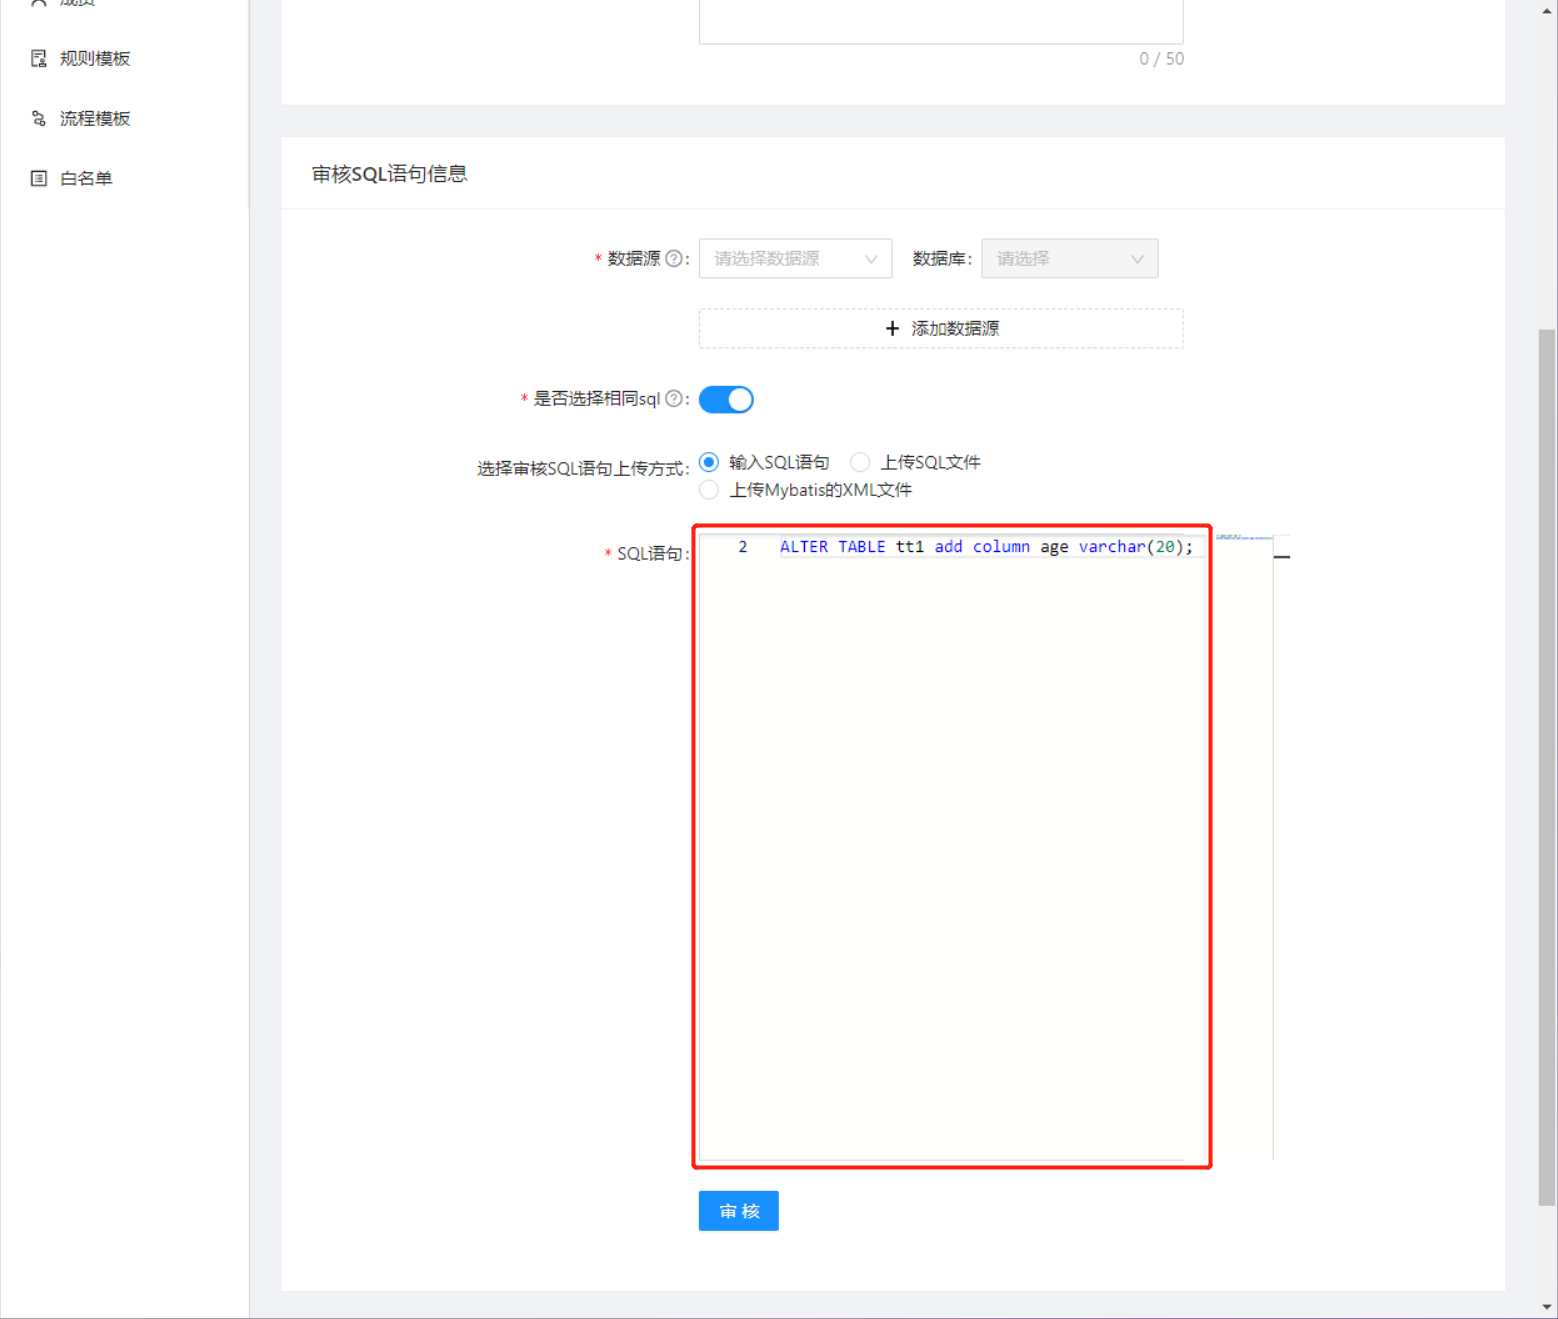The height and width of the screenshot is (1319, 1558).
Task: Select the 输入SQL语句 radio button
Action: point(709,461)
